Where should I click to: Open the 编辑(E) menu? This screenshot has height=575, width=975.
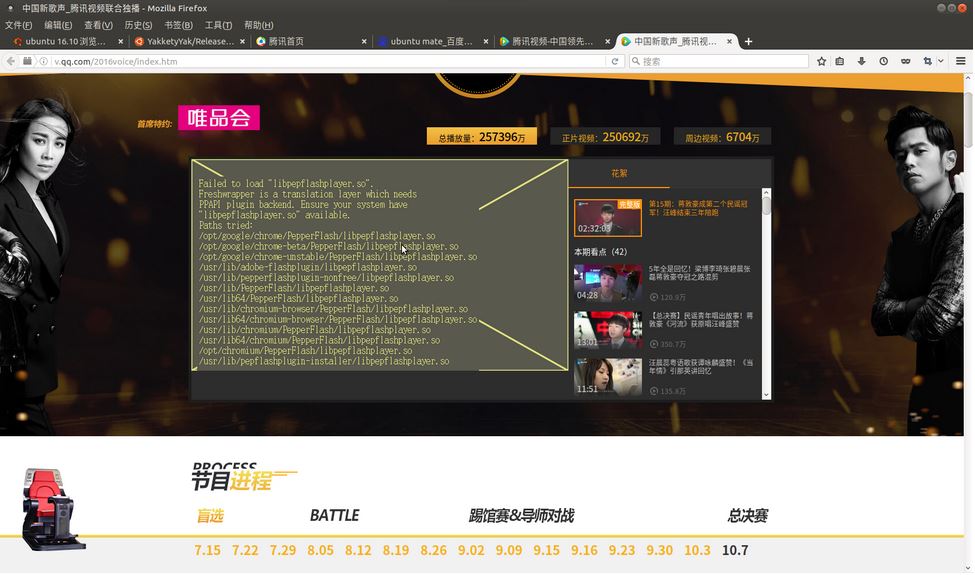click(58, 25)
